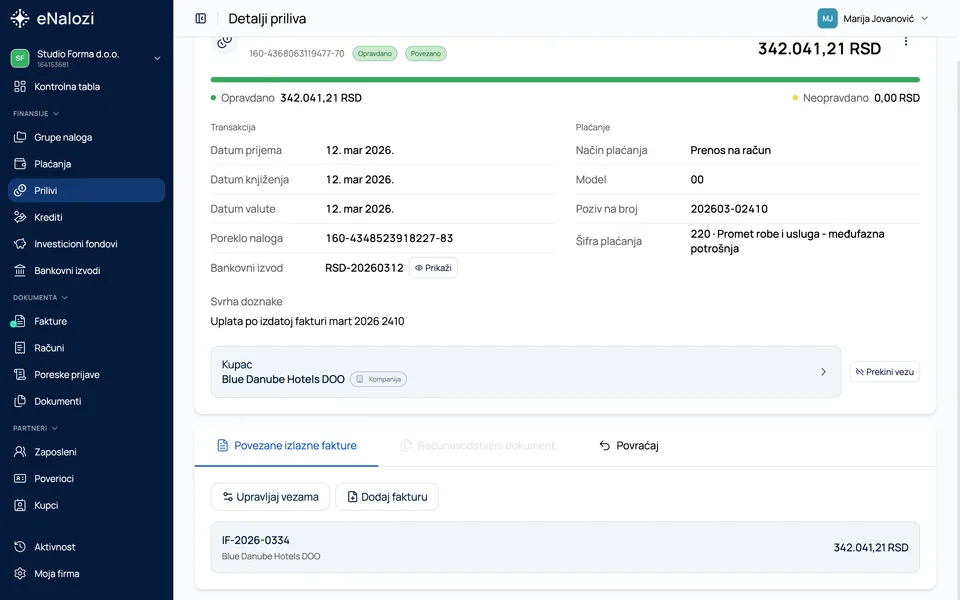Open Poverioci icon in sidebar
The width and height of the screenshot is (960, 600).
pos(20,478)
